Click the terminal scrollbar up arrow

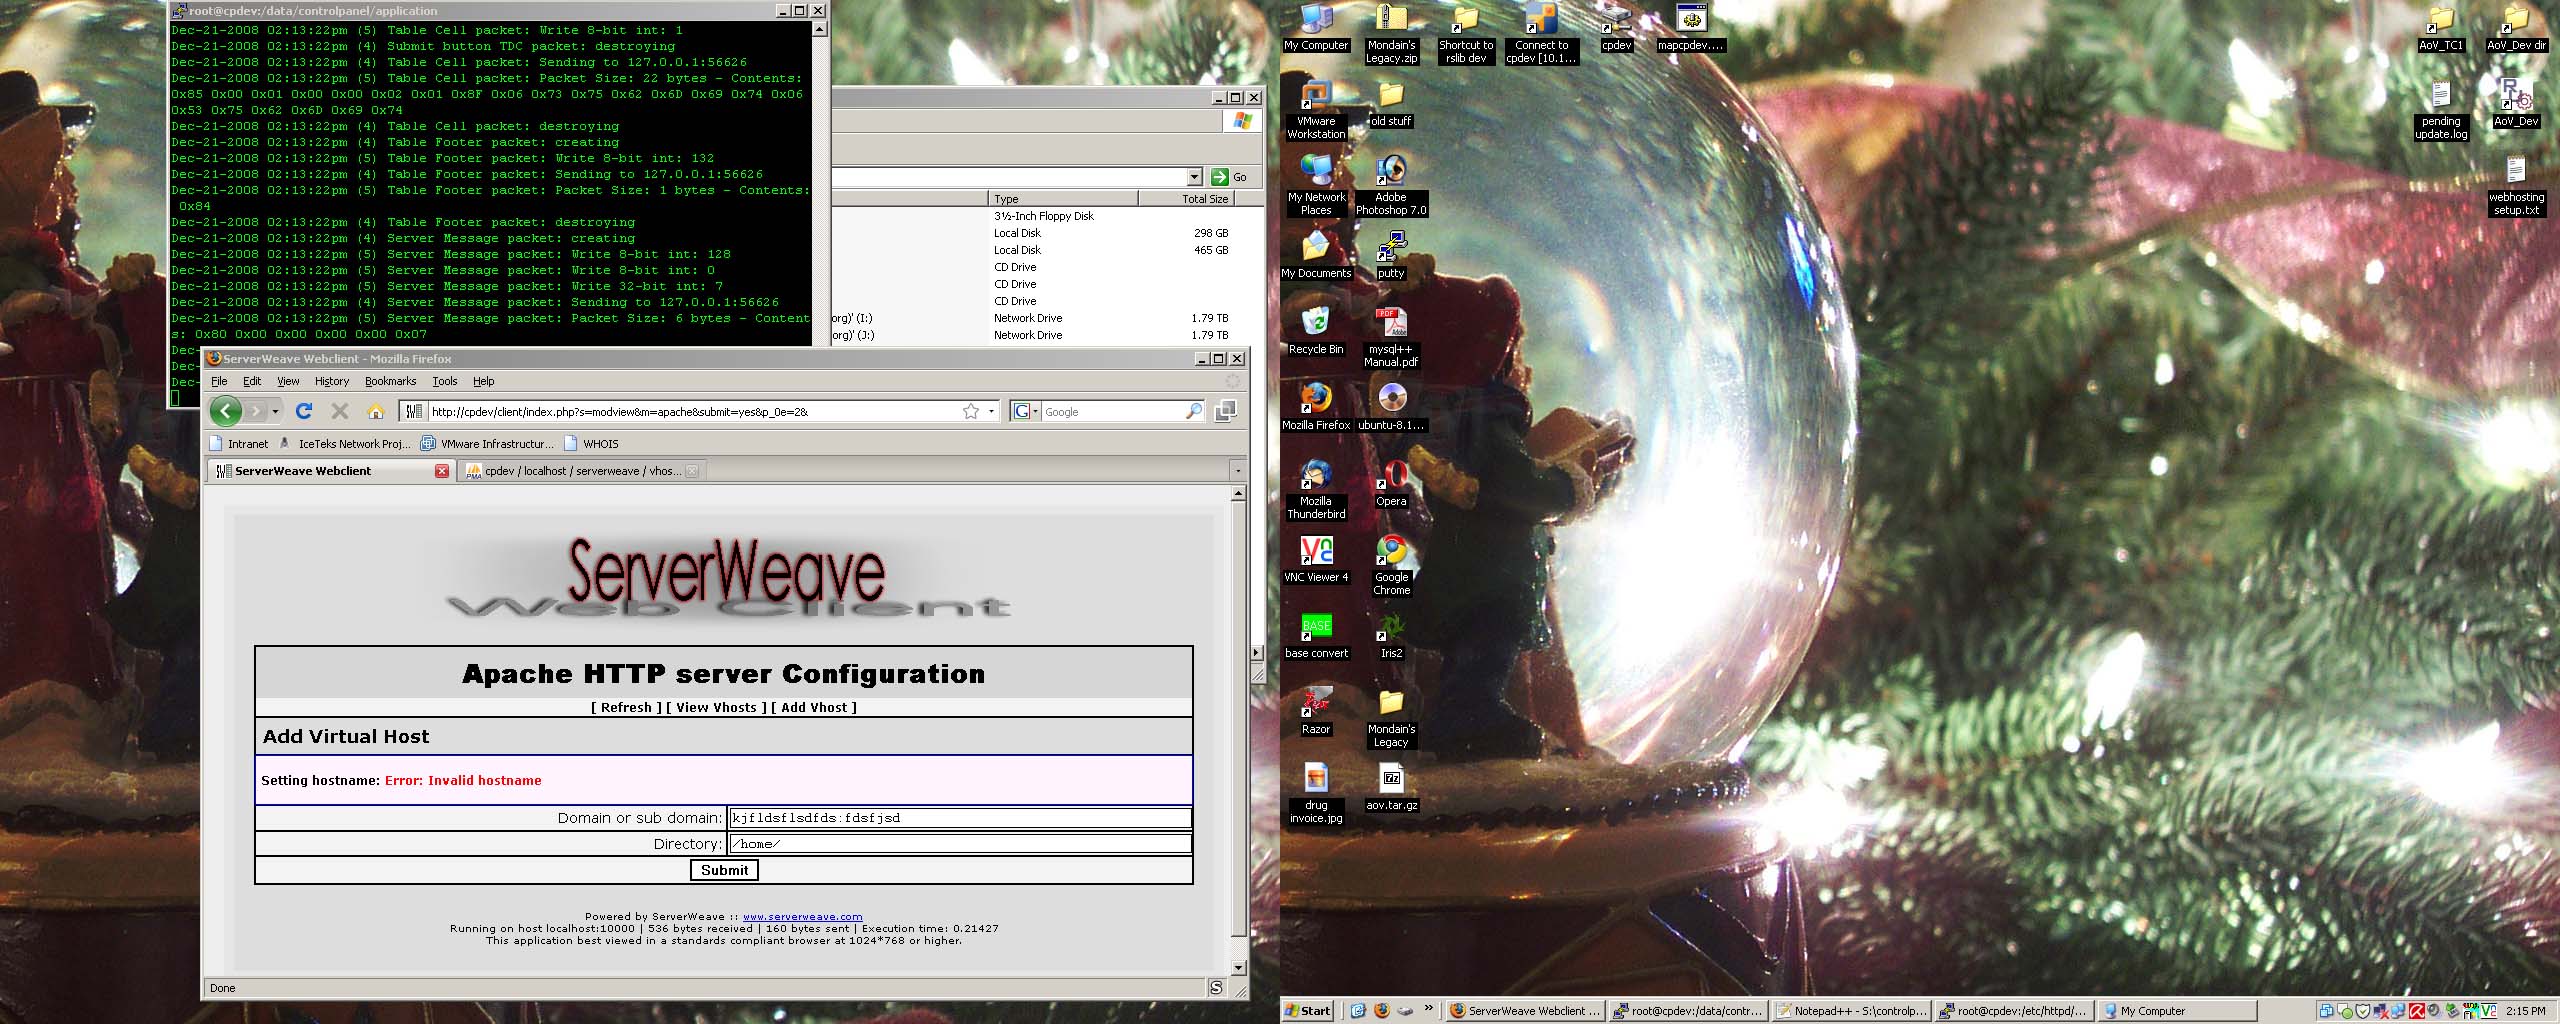pos(819,30)
